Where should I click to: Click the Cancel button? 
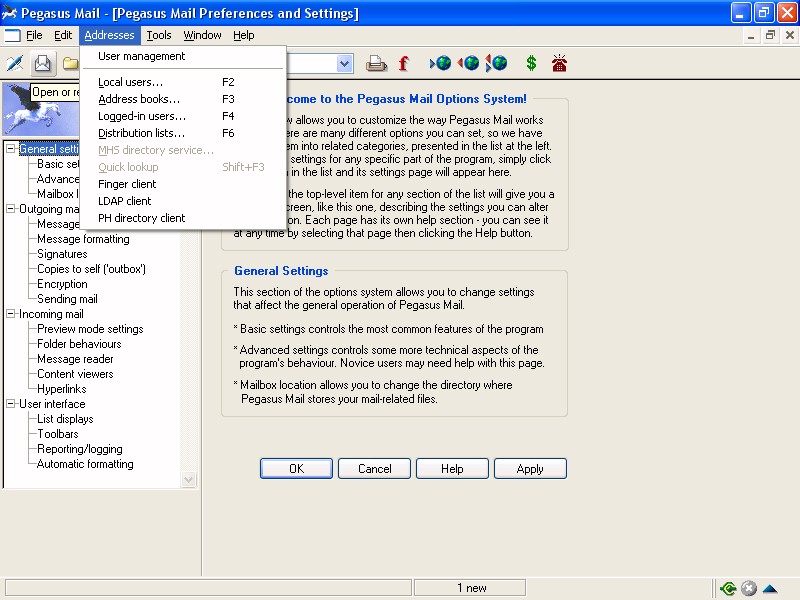pos(374,468)
